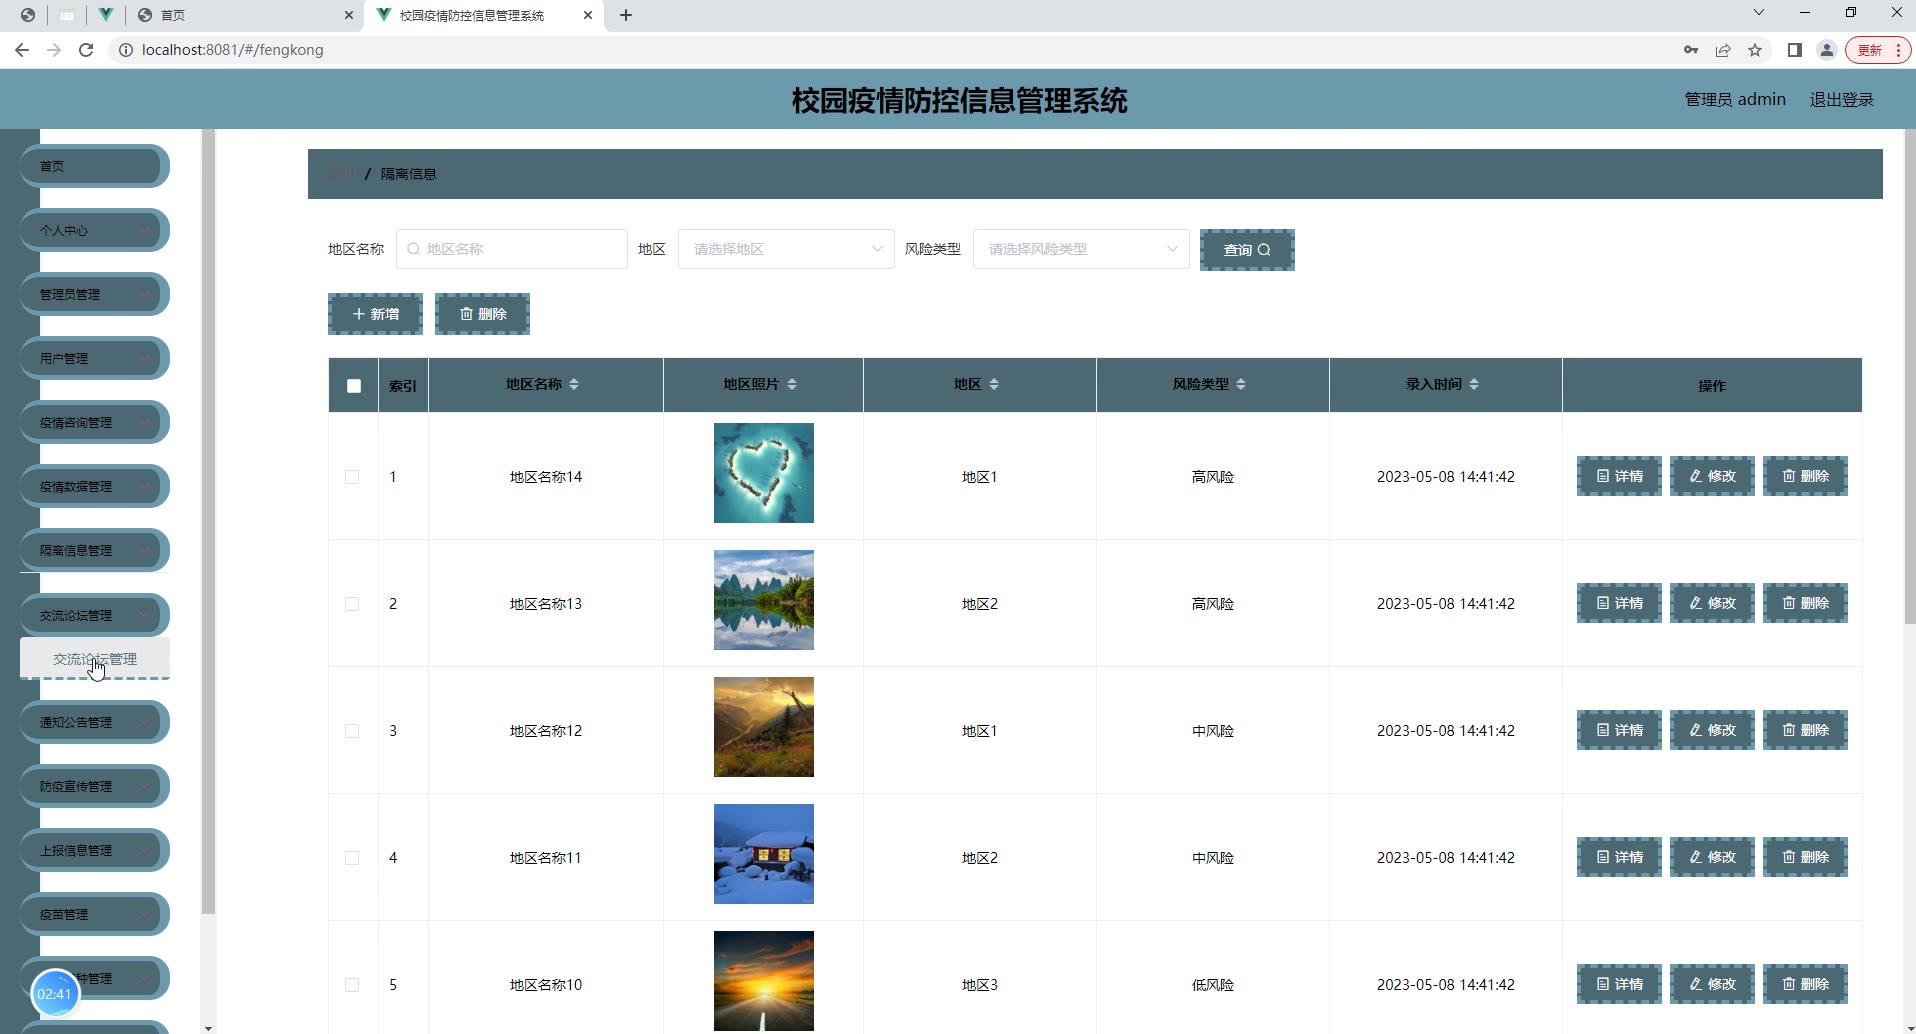
Task: Click 修改 for 地区名称14
Action: coord(1712,476)
